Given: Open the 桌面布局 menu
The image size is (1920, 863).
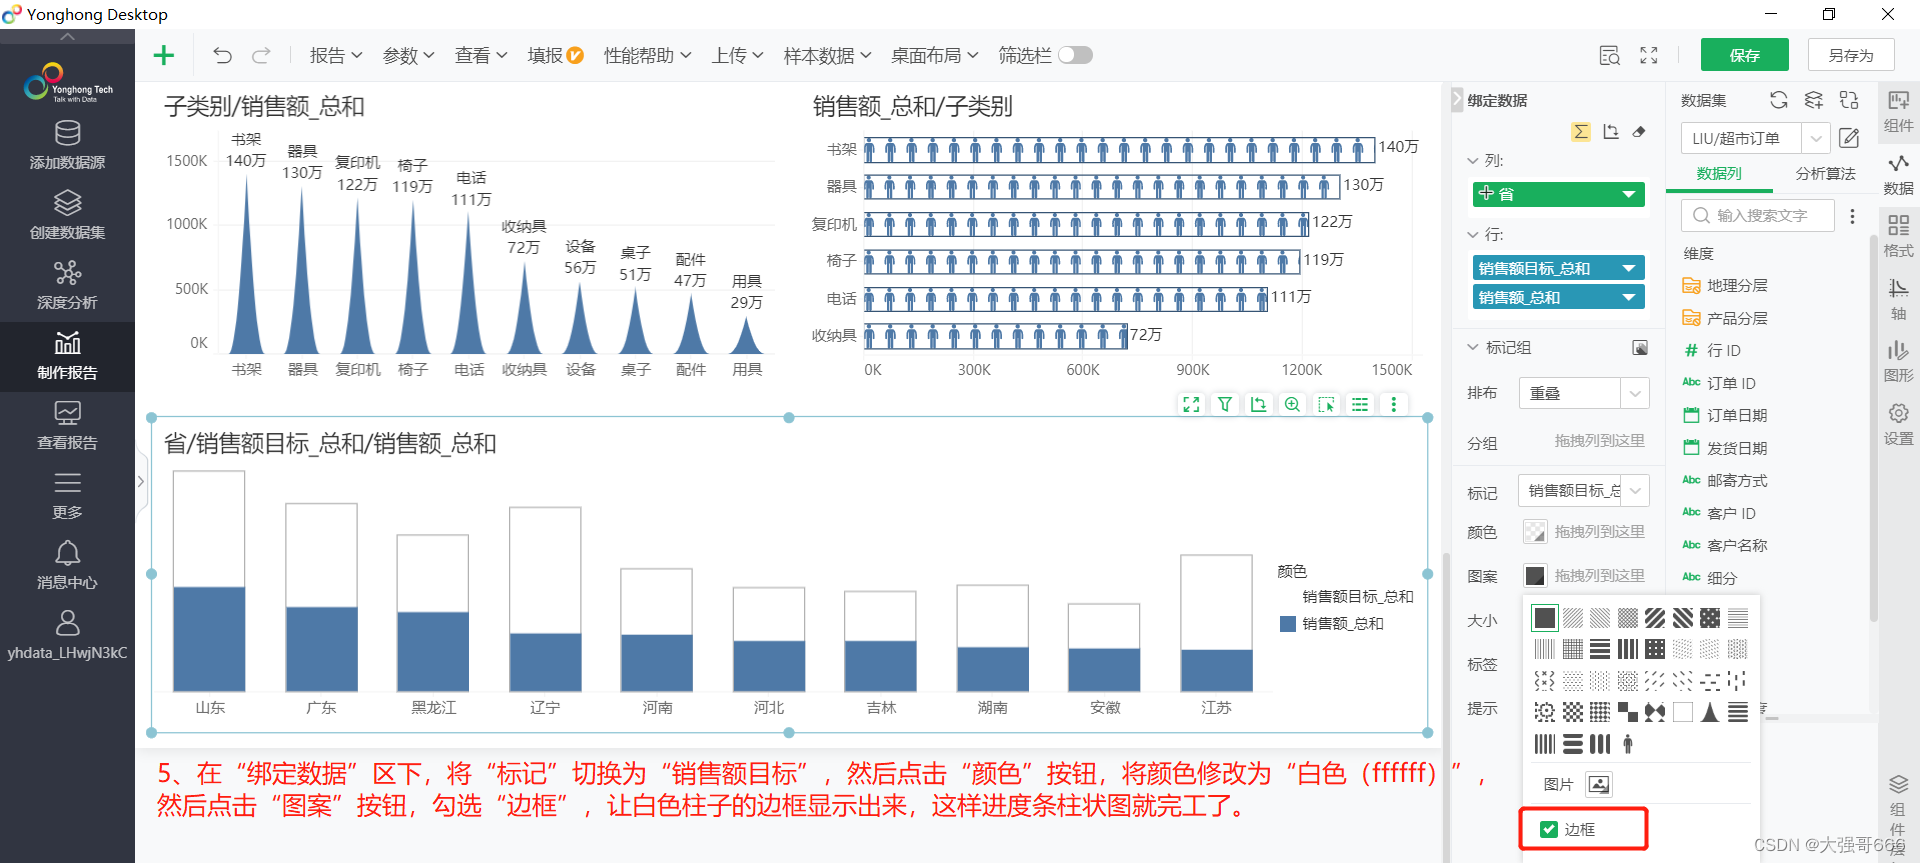Looking at the screenshot, I should (x=934, y=55).
